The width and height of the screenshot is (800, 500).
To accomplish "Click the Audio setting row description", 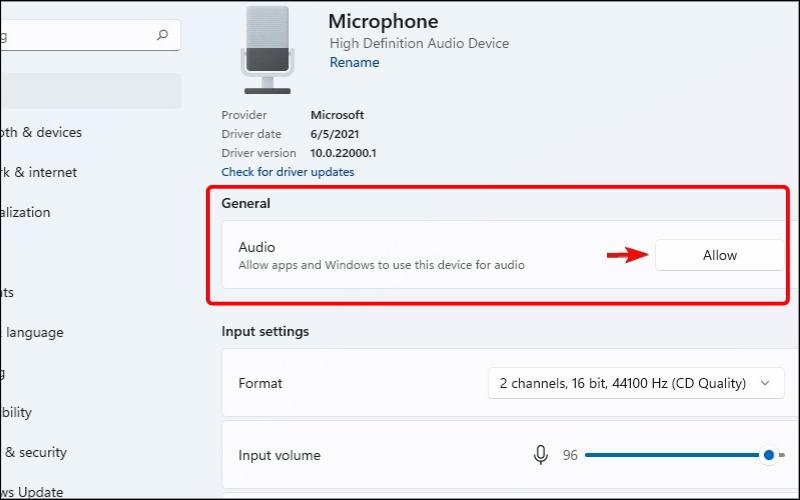I will point(381,266).
